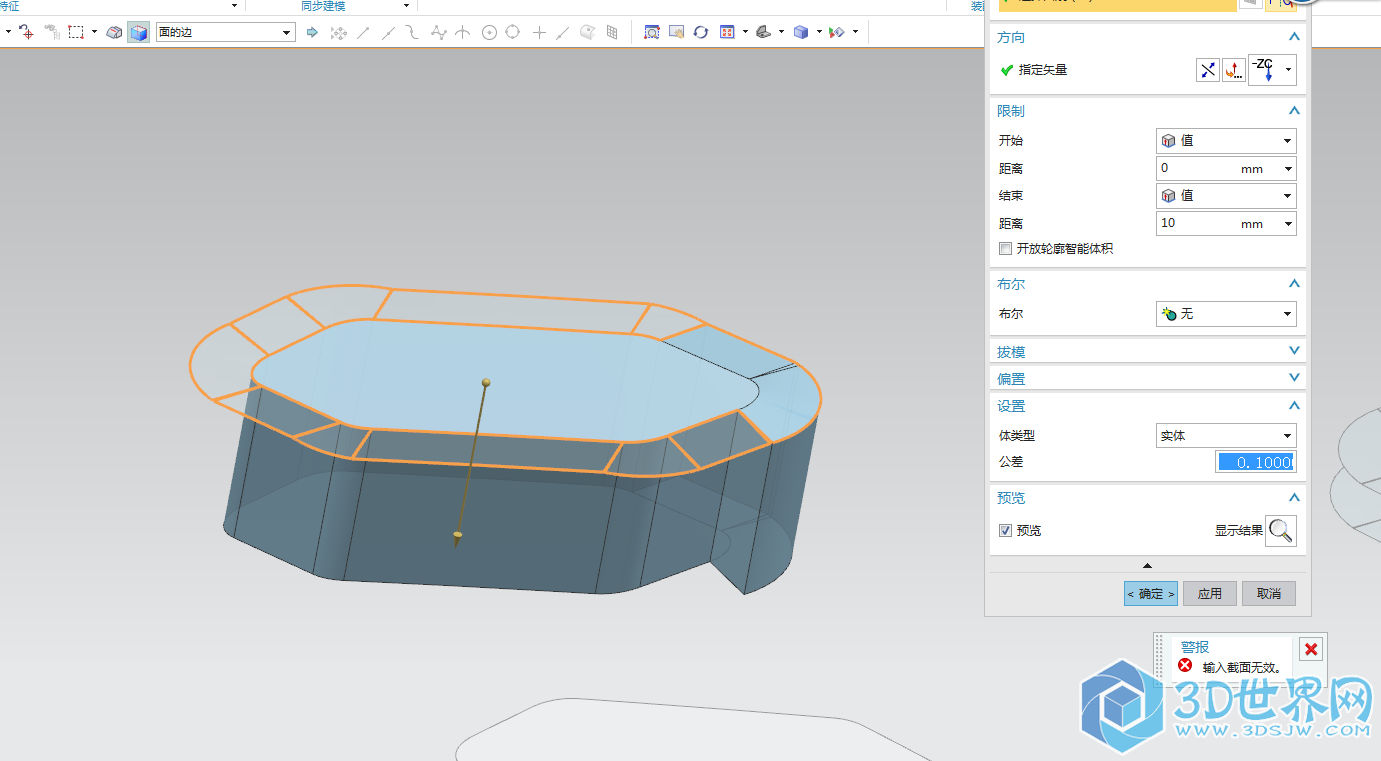Click the four-arrows move snap icon
The width and height of the screenshot is (1381, 761).
coord(339,32)
